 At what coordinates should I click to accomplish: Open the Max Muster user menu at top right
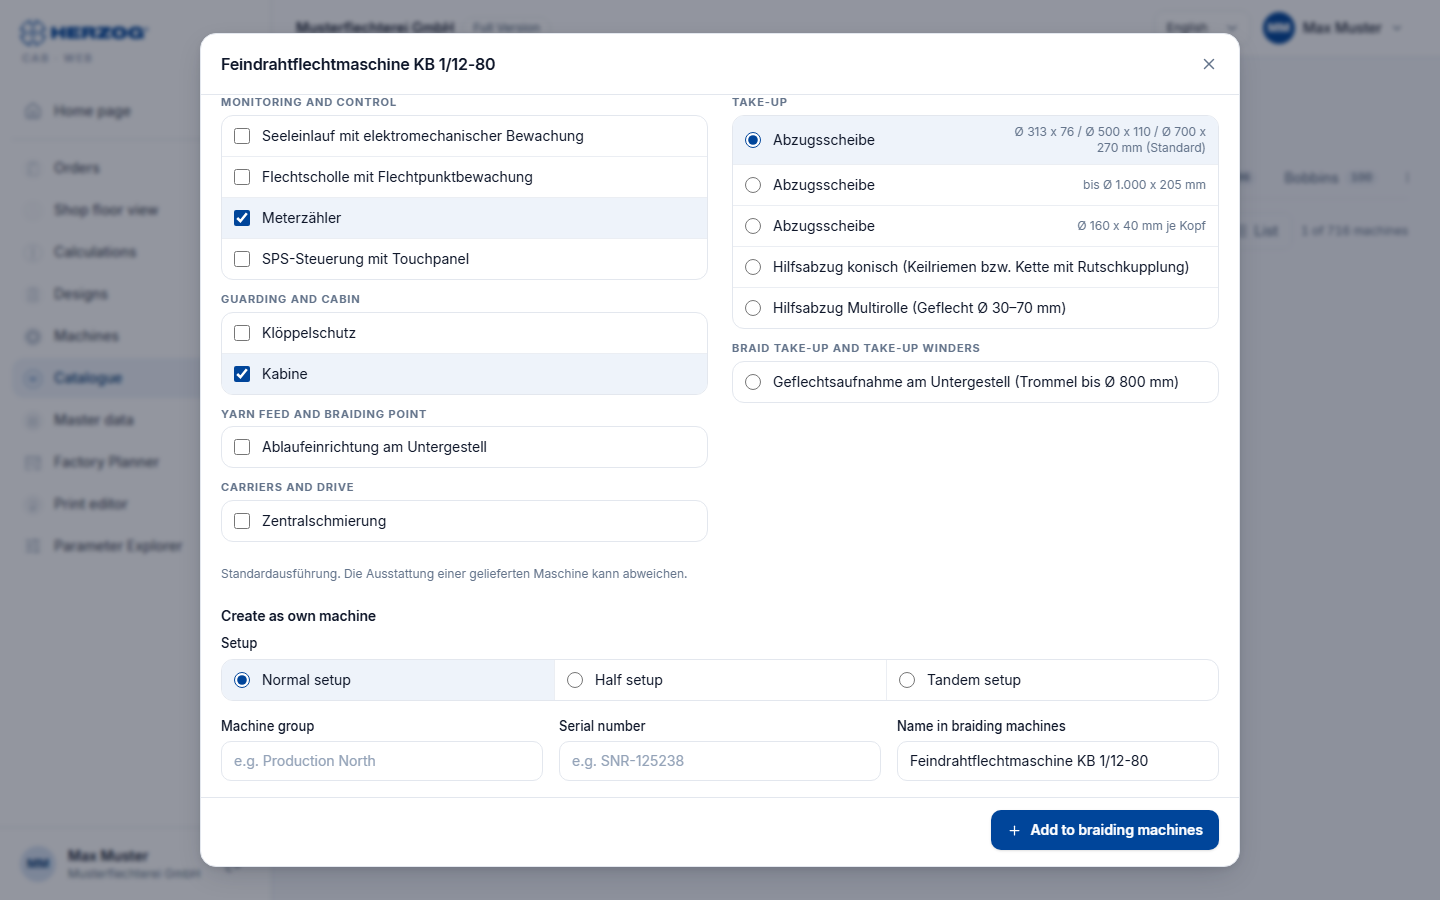click(x=1333, y=28)
